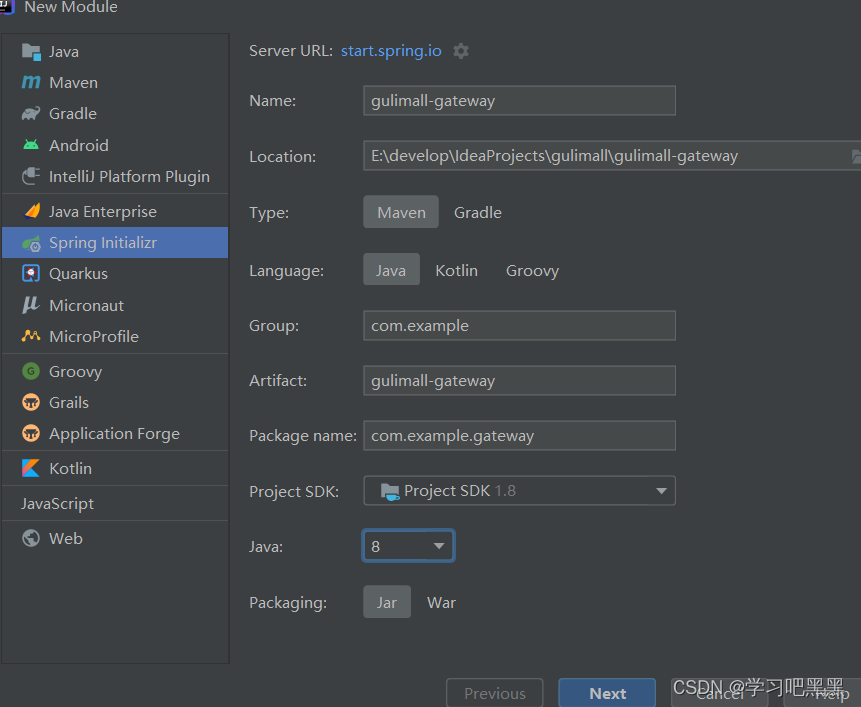Click the Quarkus icon
The image size is (861, 707).
tap(31, 273)
